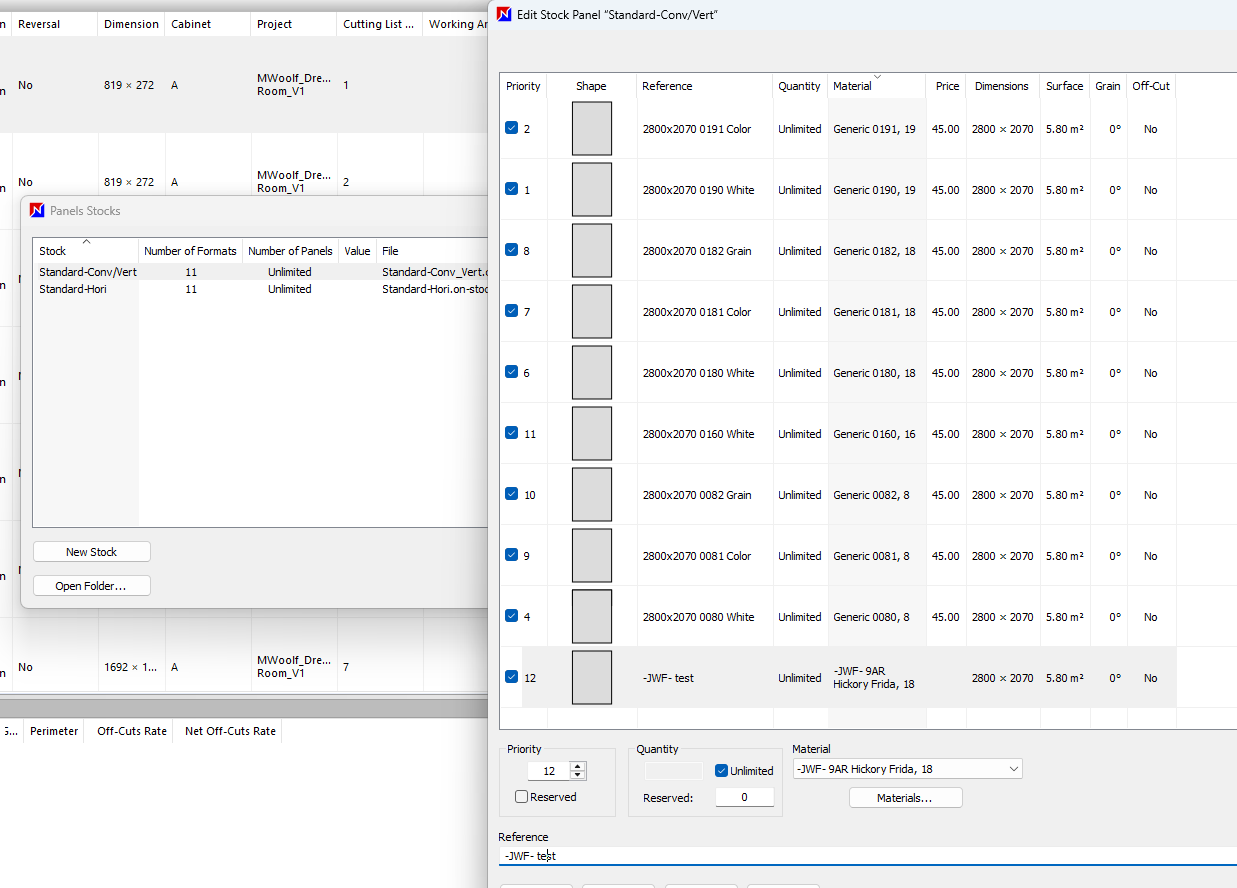Sort stocks by the Stock column header
The image size is (1237, 888).
click(53, 251)
